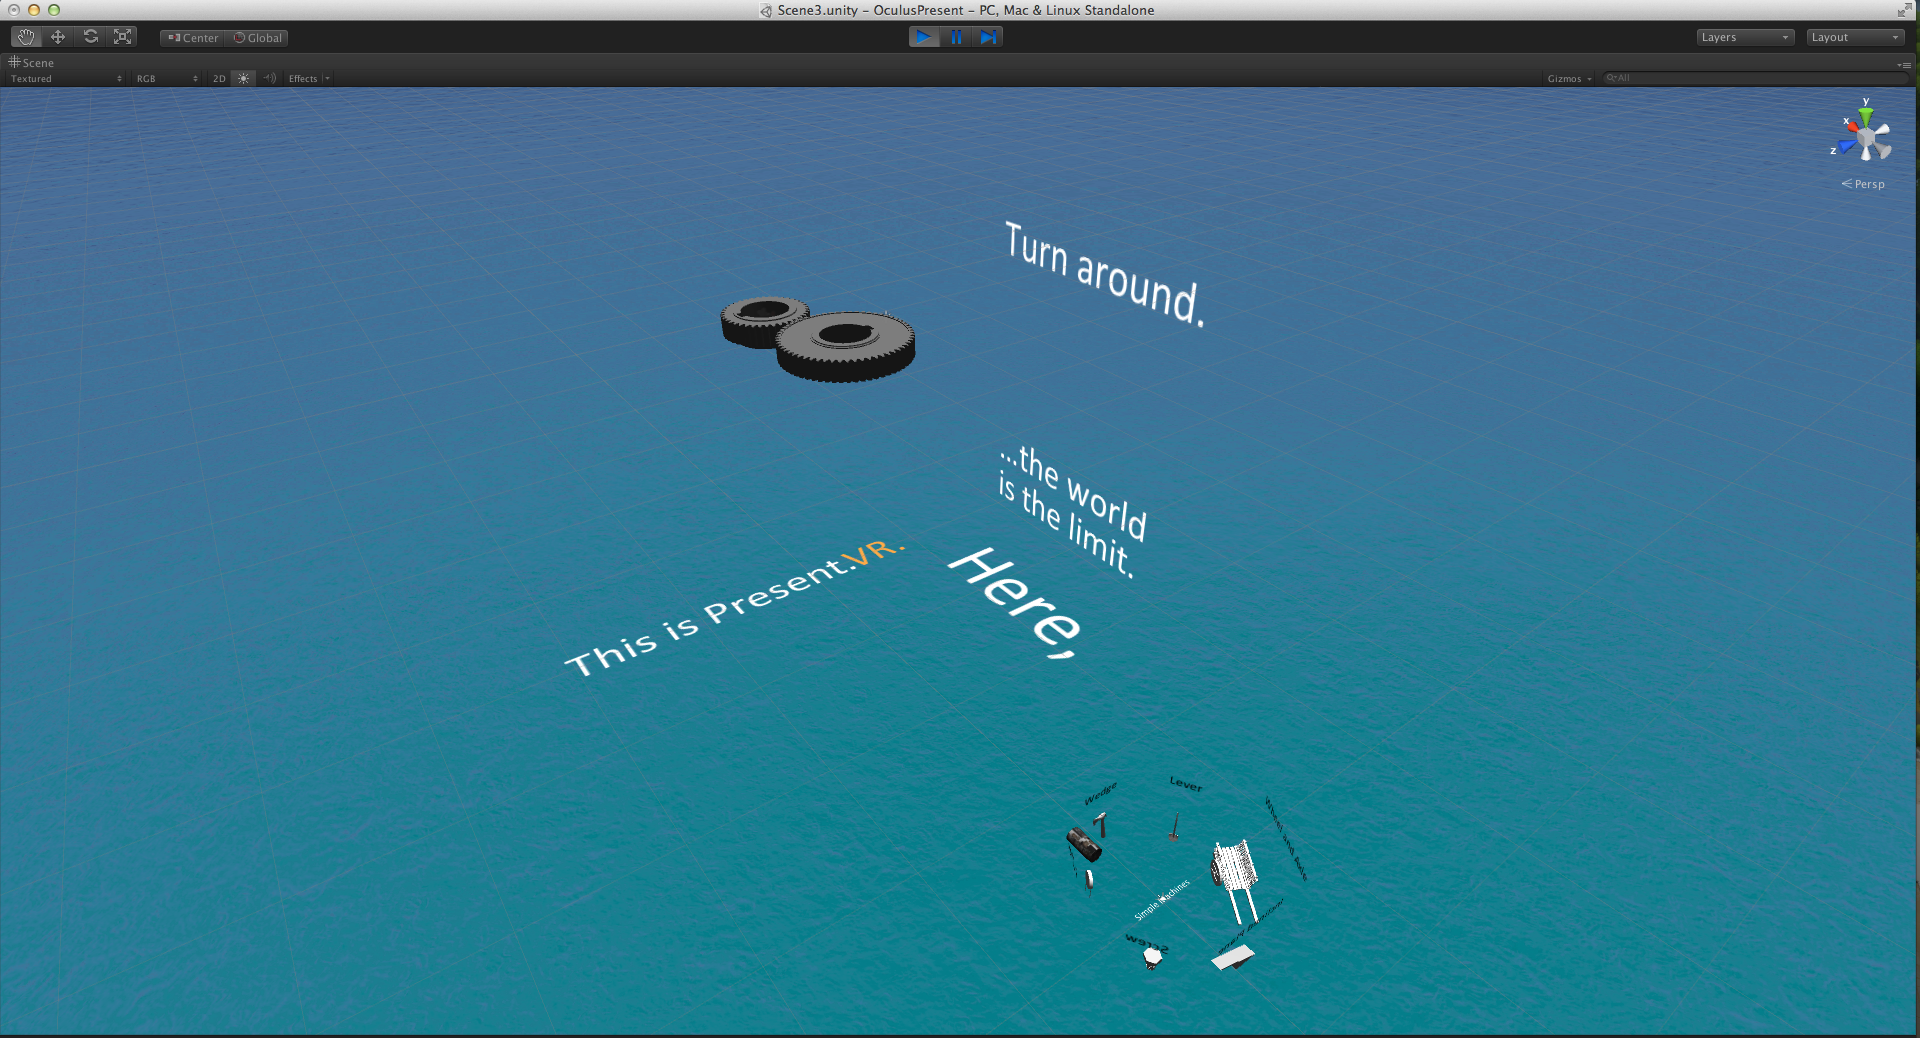This screenshot has height=1038, width=1920.
Task: Select the "Simple Machines" label
Action: [1162, 900]
